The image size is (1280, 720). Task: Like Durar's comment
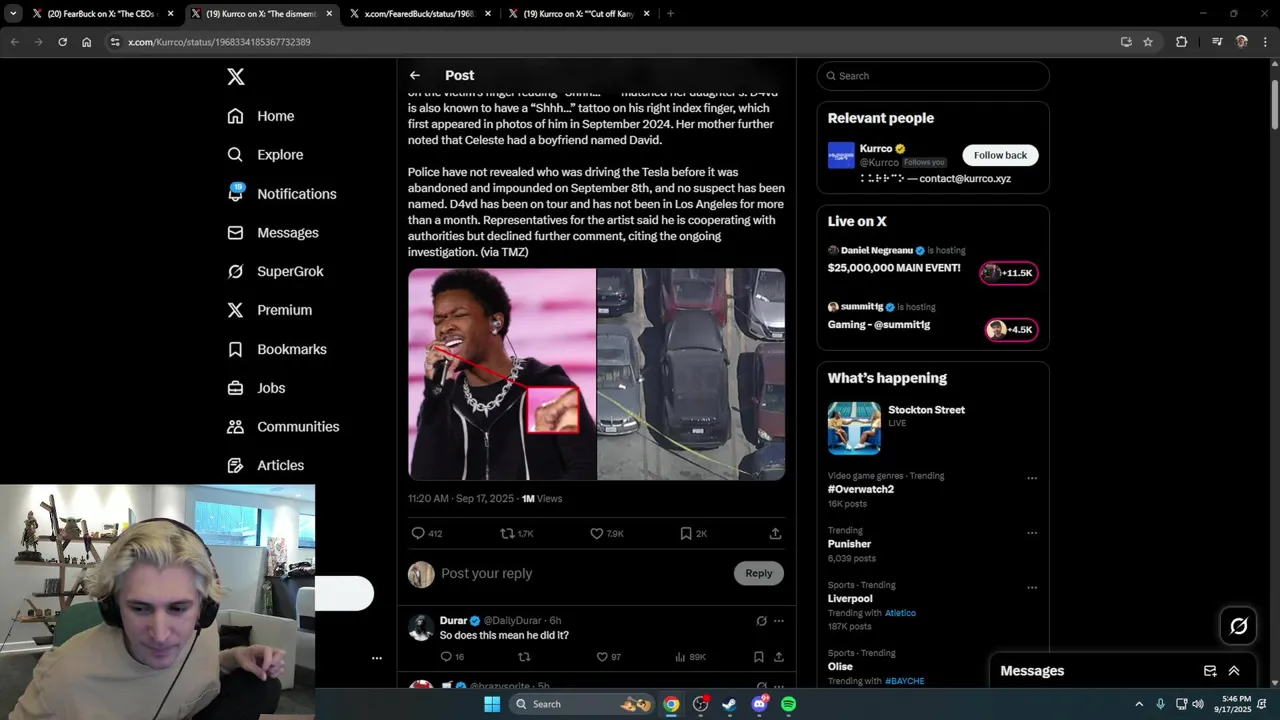[602, 657]
